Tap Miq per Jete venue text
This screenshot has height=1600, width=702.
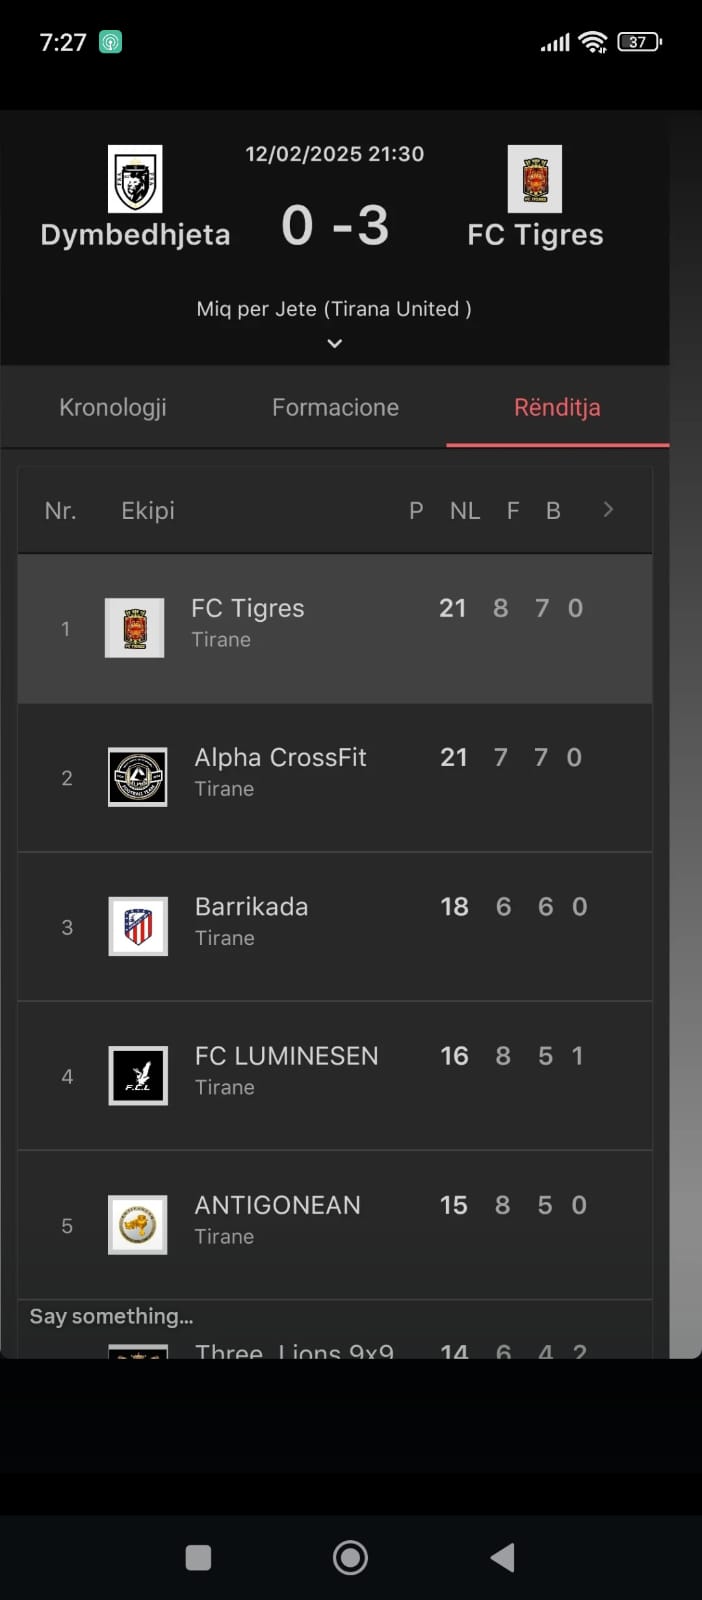point(334,309)
